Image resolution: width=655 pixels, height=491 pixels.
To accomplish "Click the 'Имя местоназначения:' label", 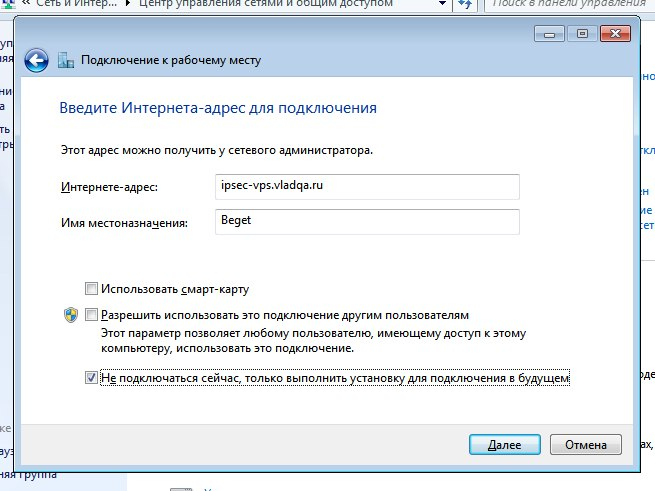I will click(124, 223).
